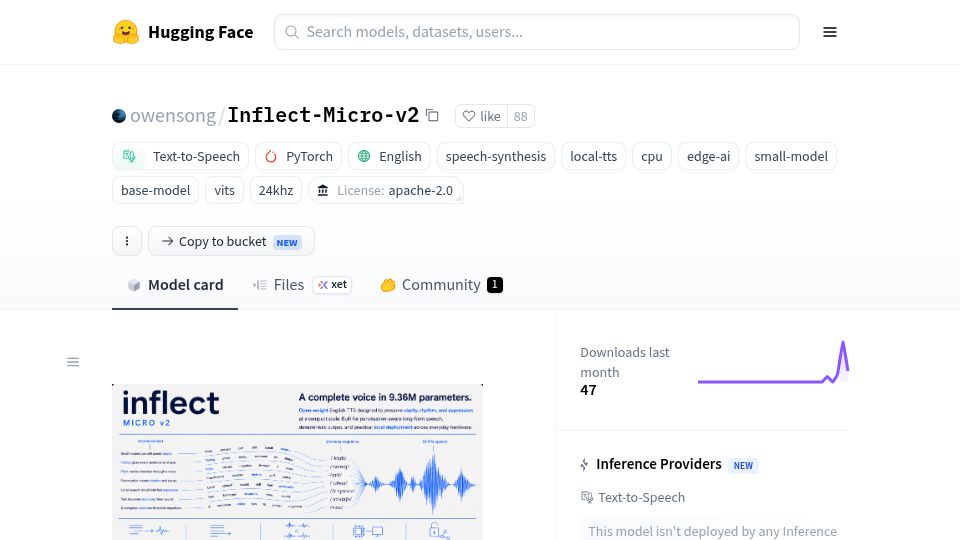The height and width of the screenshot is (540, 960).
Task: Open the local-tts tag
Action: [593, 156]
